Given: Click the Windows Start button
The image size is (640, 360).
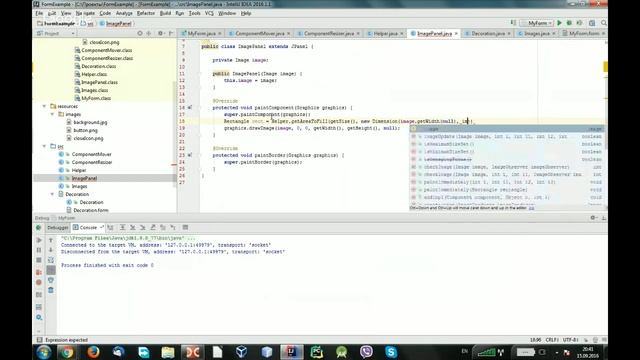Looking at the screenshot, I should pyautogui.click(x=43, y=352).
